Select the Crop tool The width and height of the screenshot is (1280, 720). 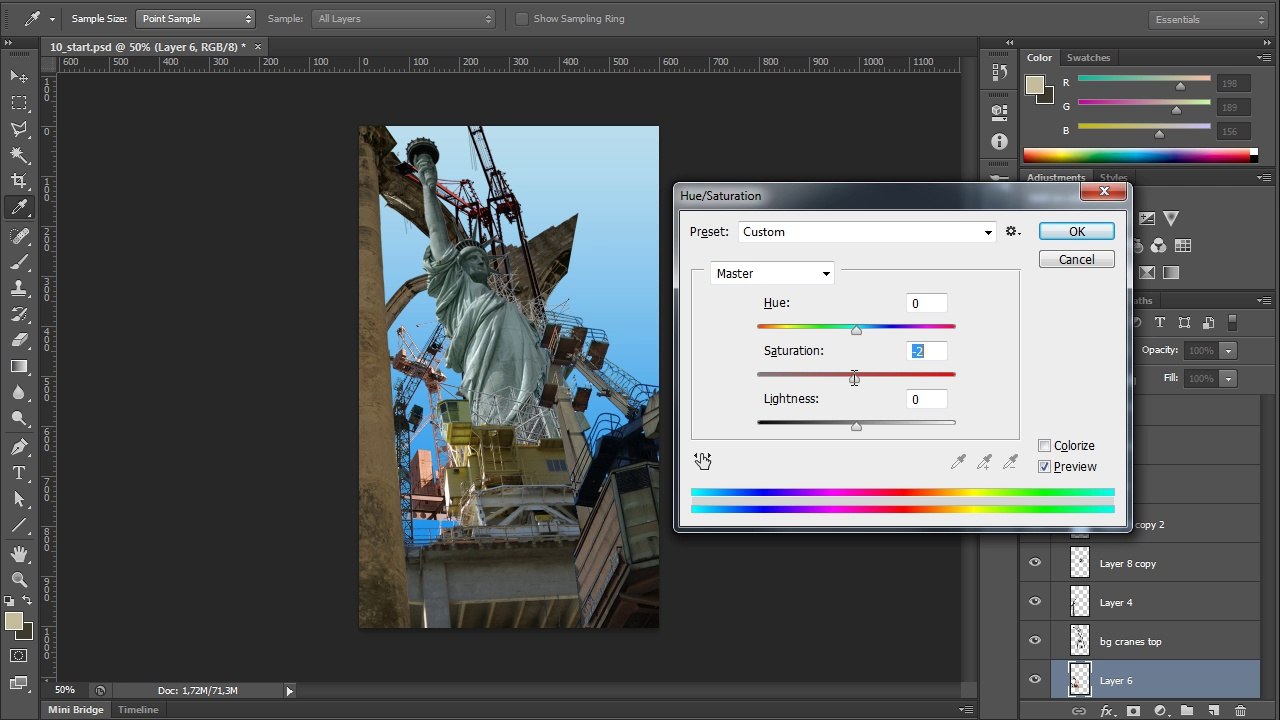click(x=19, y=181)
